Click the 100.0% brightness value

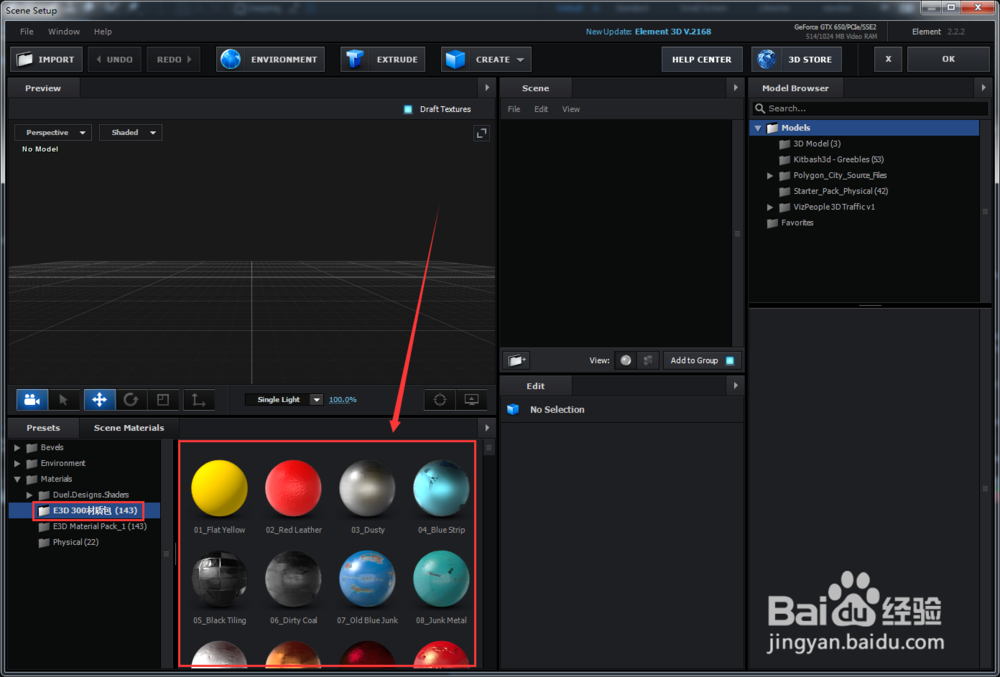point(342,400)
